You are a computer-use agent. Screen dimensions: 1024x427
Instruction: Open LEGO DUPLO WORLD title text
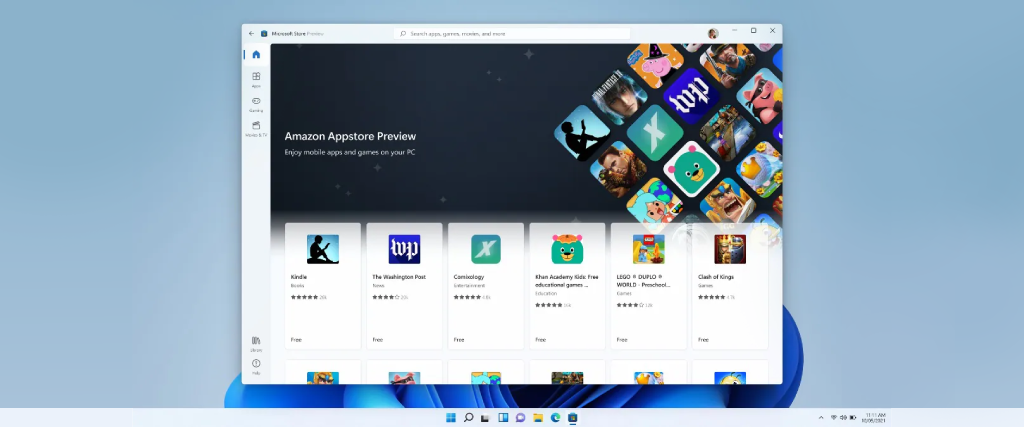pyautogui.click(x=644, y=281)
